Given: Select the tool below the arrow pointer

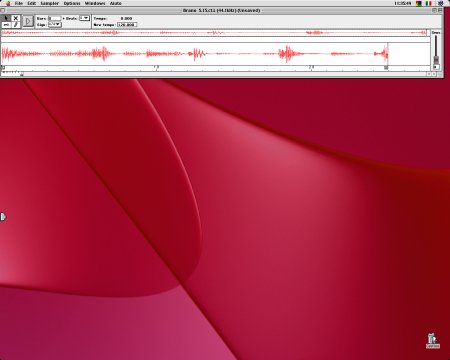Looking at the screenshot, I should pyautogui.click(x=6, y=25).
